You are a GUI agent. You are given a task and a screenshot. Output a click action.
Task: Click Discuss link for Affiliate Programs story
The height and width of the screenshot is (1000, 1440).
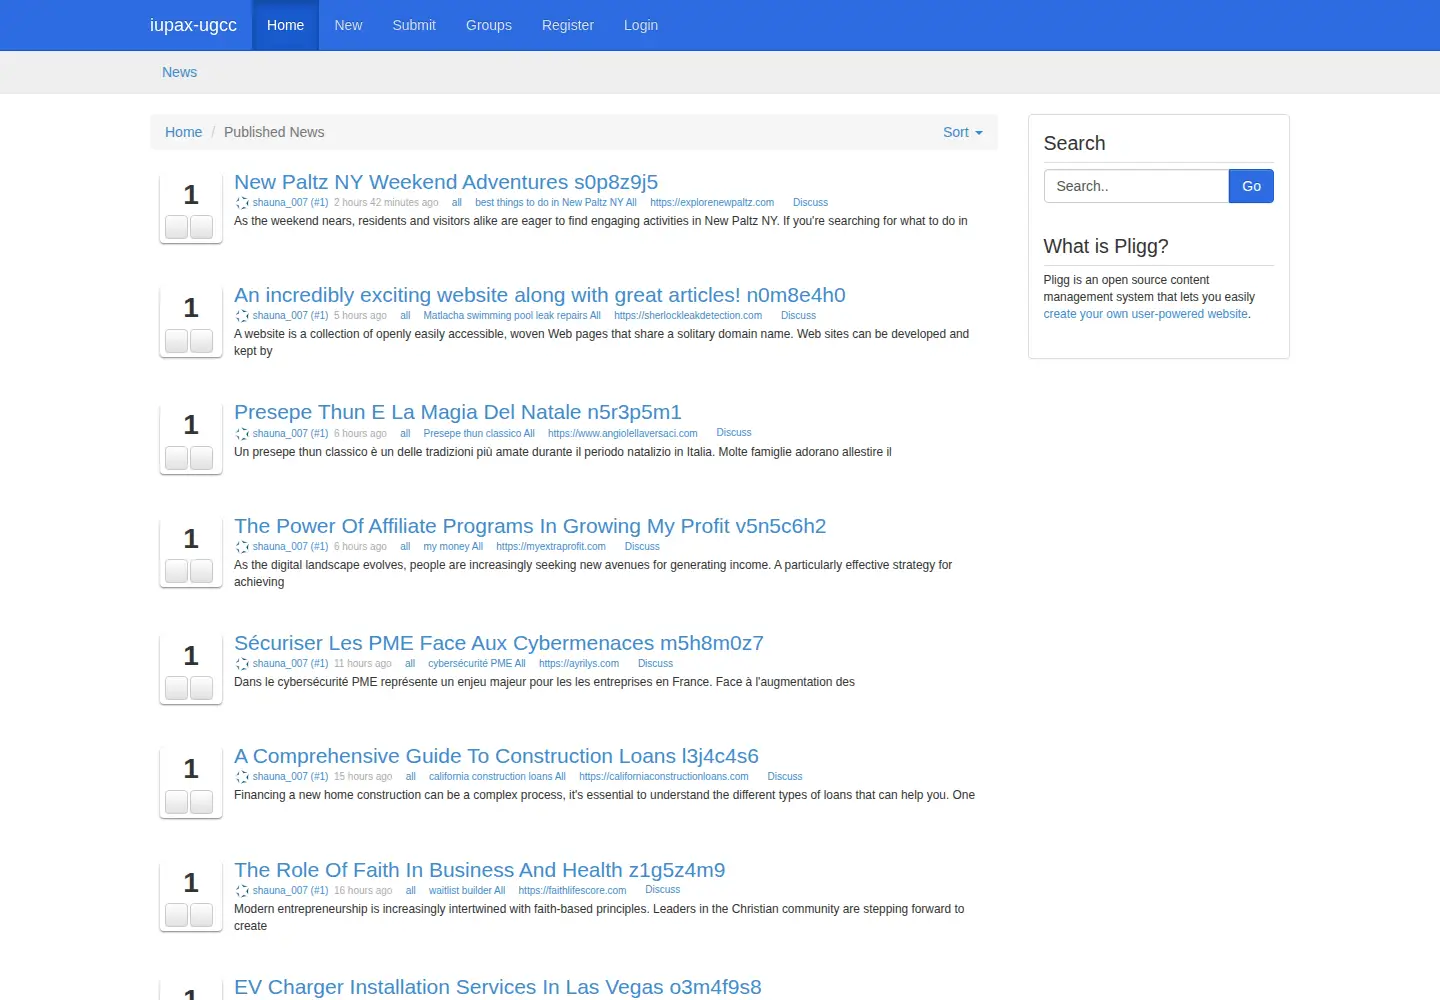tap(642, 547)
